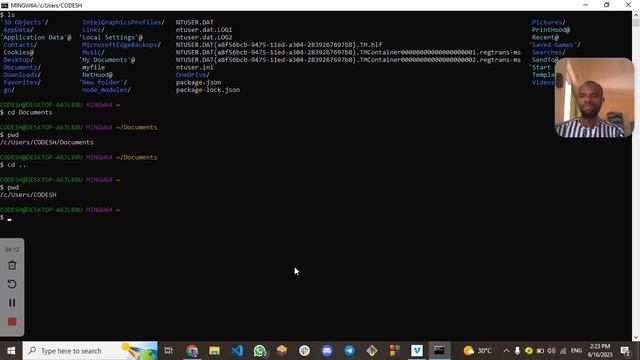640x360 pixels.
Task: Click 'package.json' in the ls output
Action: (x=198, y=82)
